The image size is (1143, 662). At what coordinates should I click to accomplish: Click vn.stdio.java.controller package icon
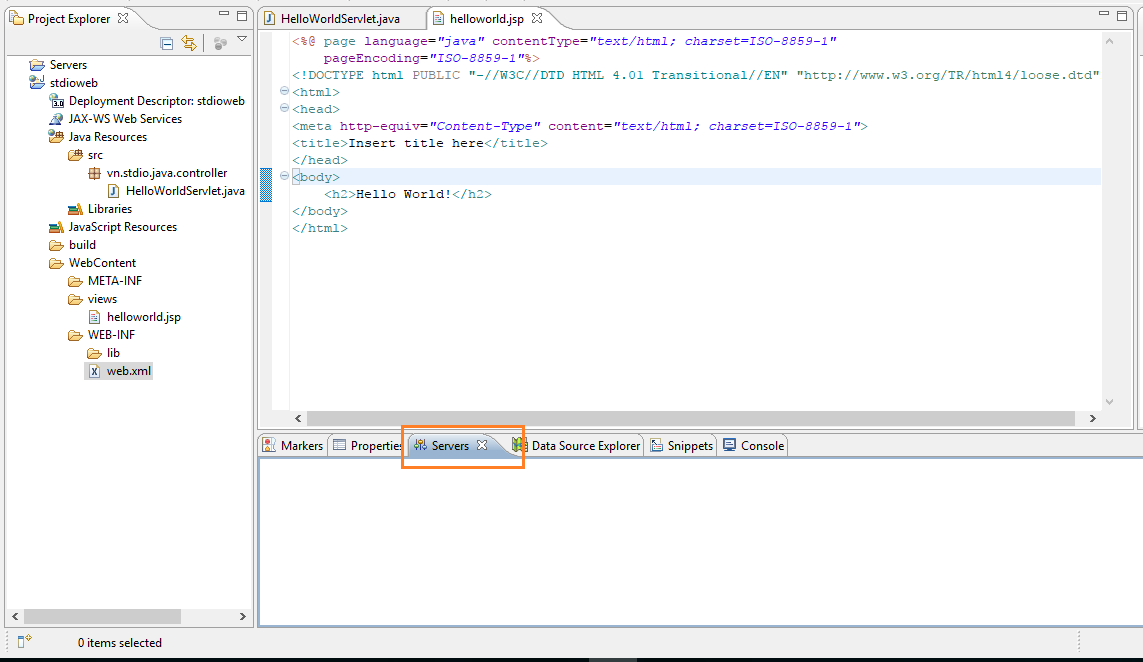pos(94,173)
